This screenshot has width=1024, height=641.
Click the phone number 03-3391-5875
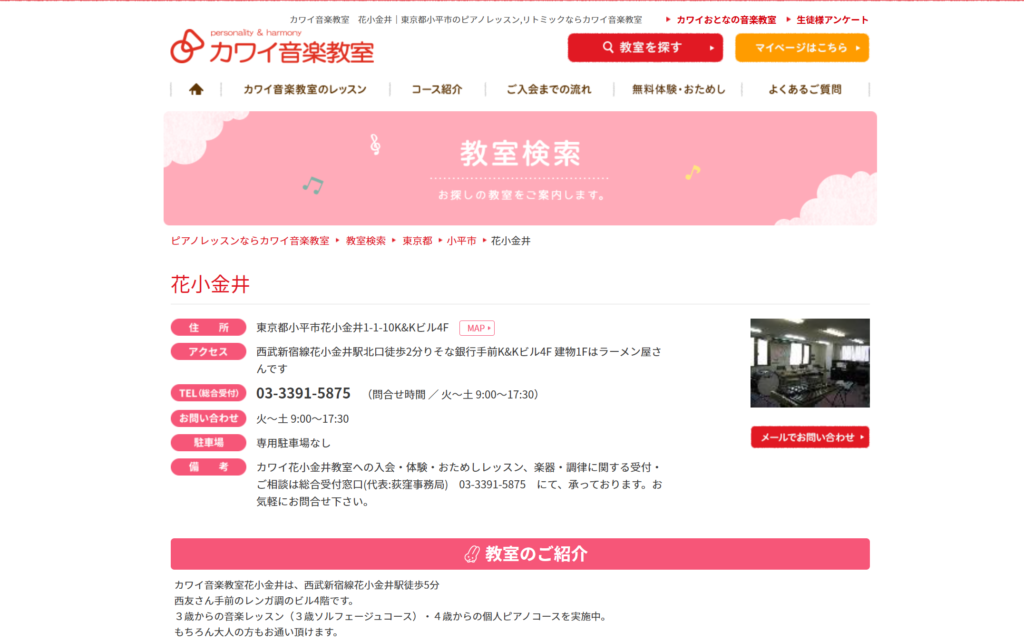[303, 393]
